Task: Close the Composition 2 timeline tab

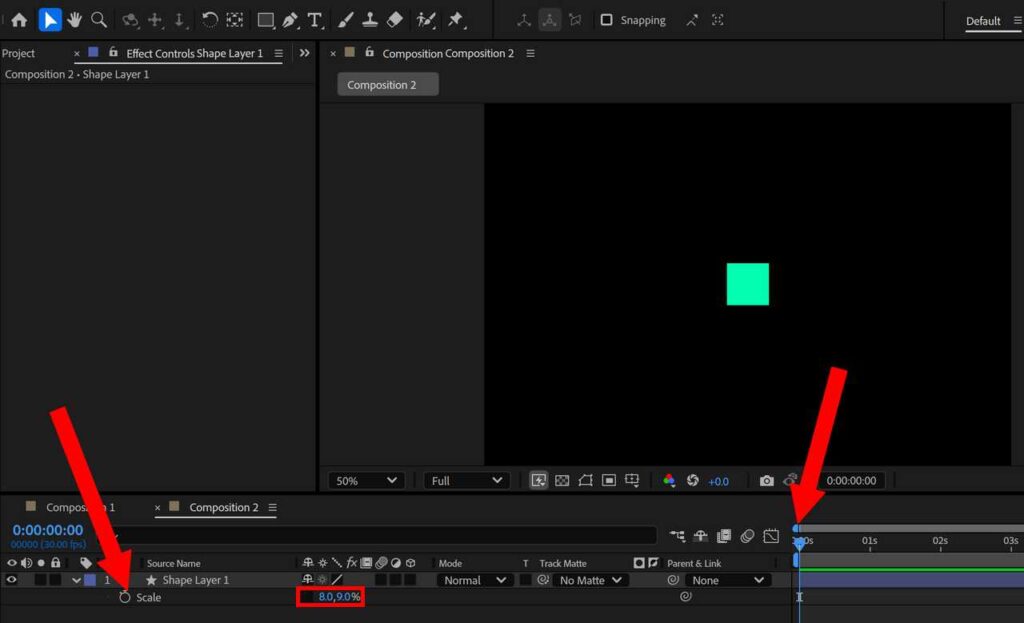Action: point(157,507)
